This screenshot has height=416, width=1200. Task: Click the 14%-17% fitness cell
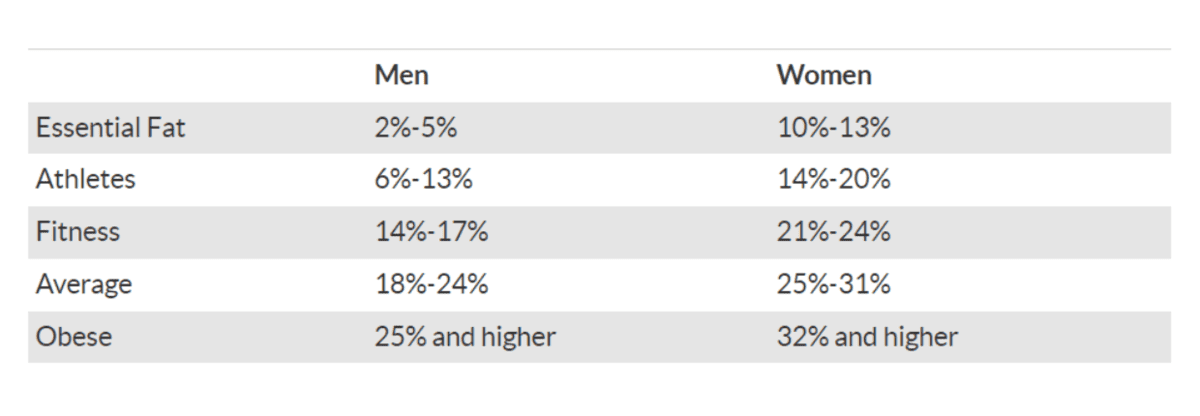pos(431,232)
